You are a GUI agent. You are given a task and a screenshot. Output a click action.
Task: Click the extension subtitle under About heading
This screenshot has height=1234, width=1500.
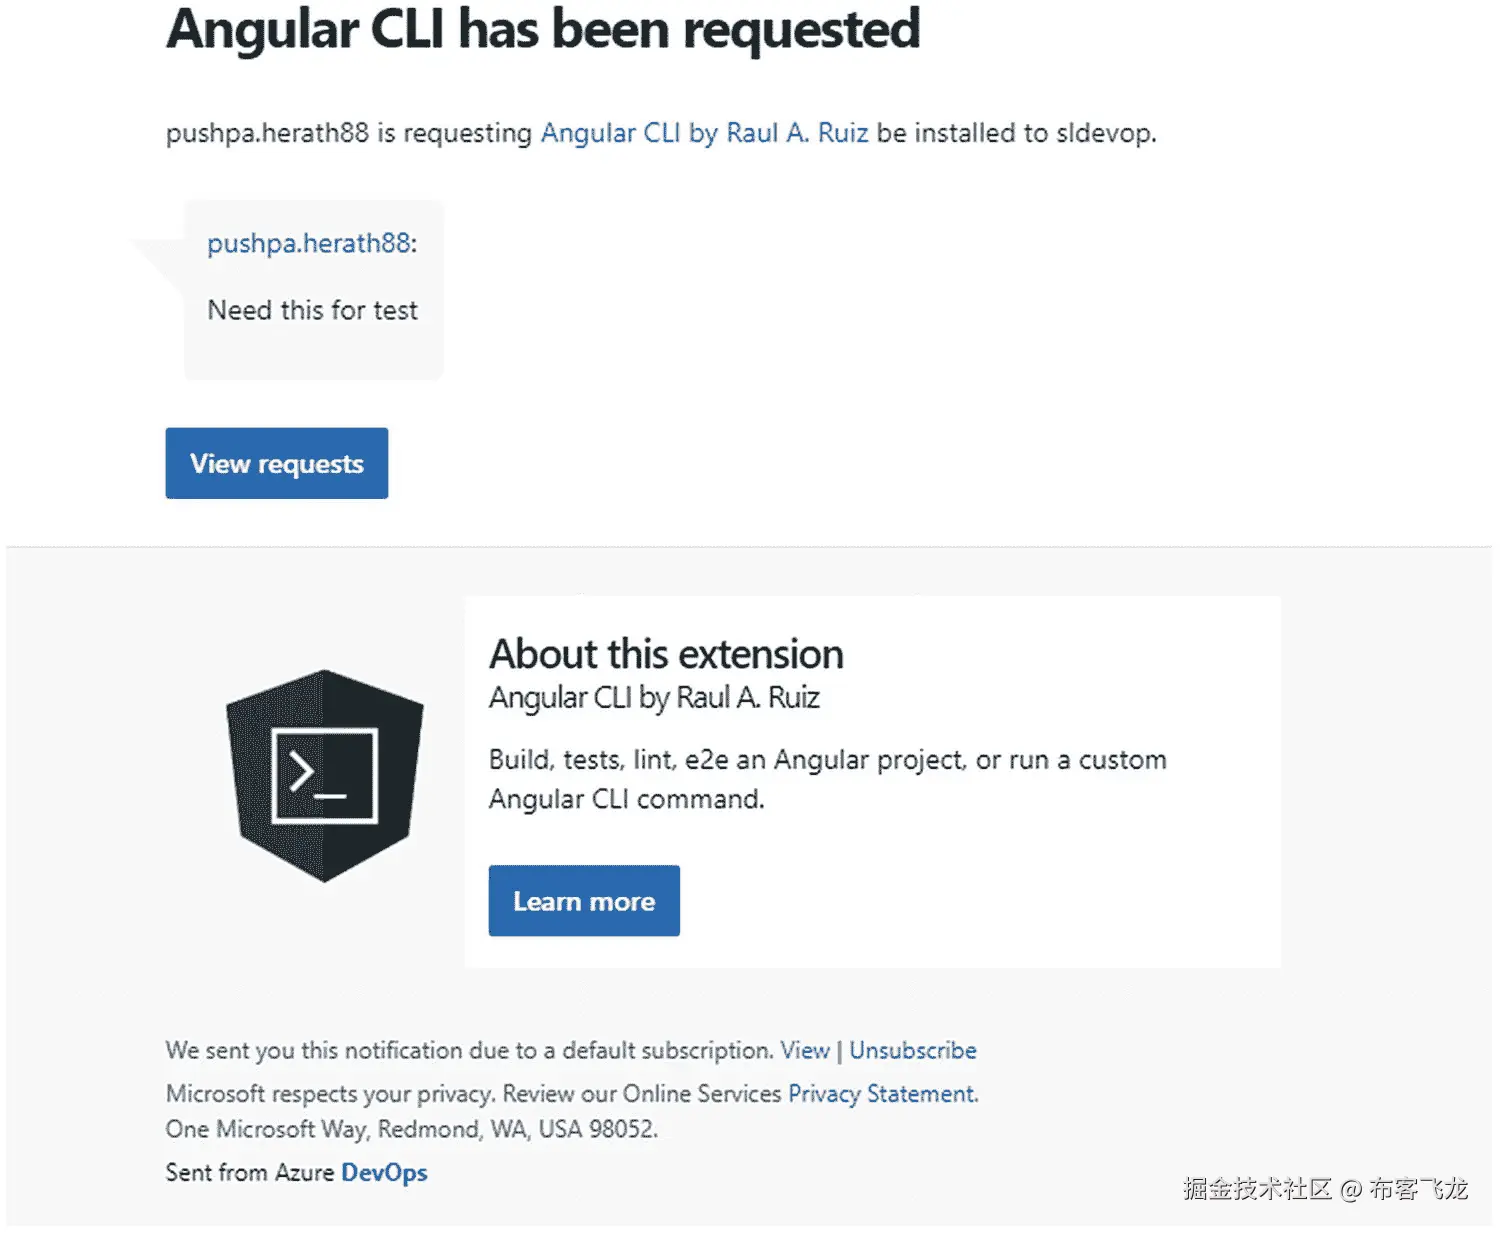tap(654, 697)
